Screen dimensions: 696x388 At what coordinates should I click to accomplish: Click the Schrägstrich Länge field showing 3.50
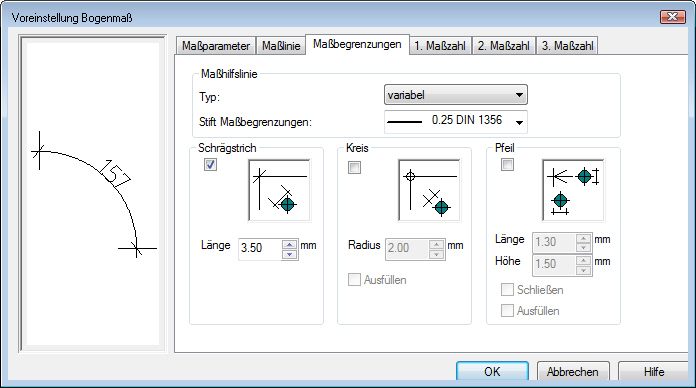(x=260, y=248)
